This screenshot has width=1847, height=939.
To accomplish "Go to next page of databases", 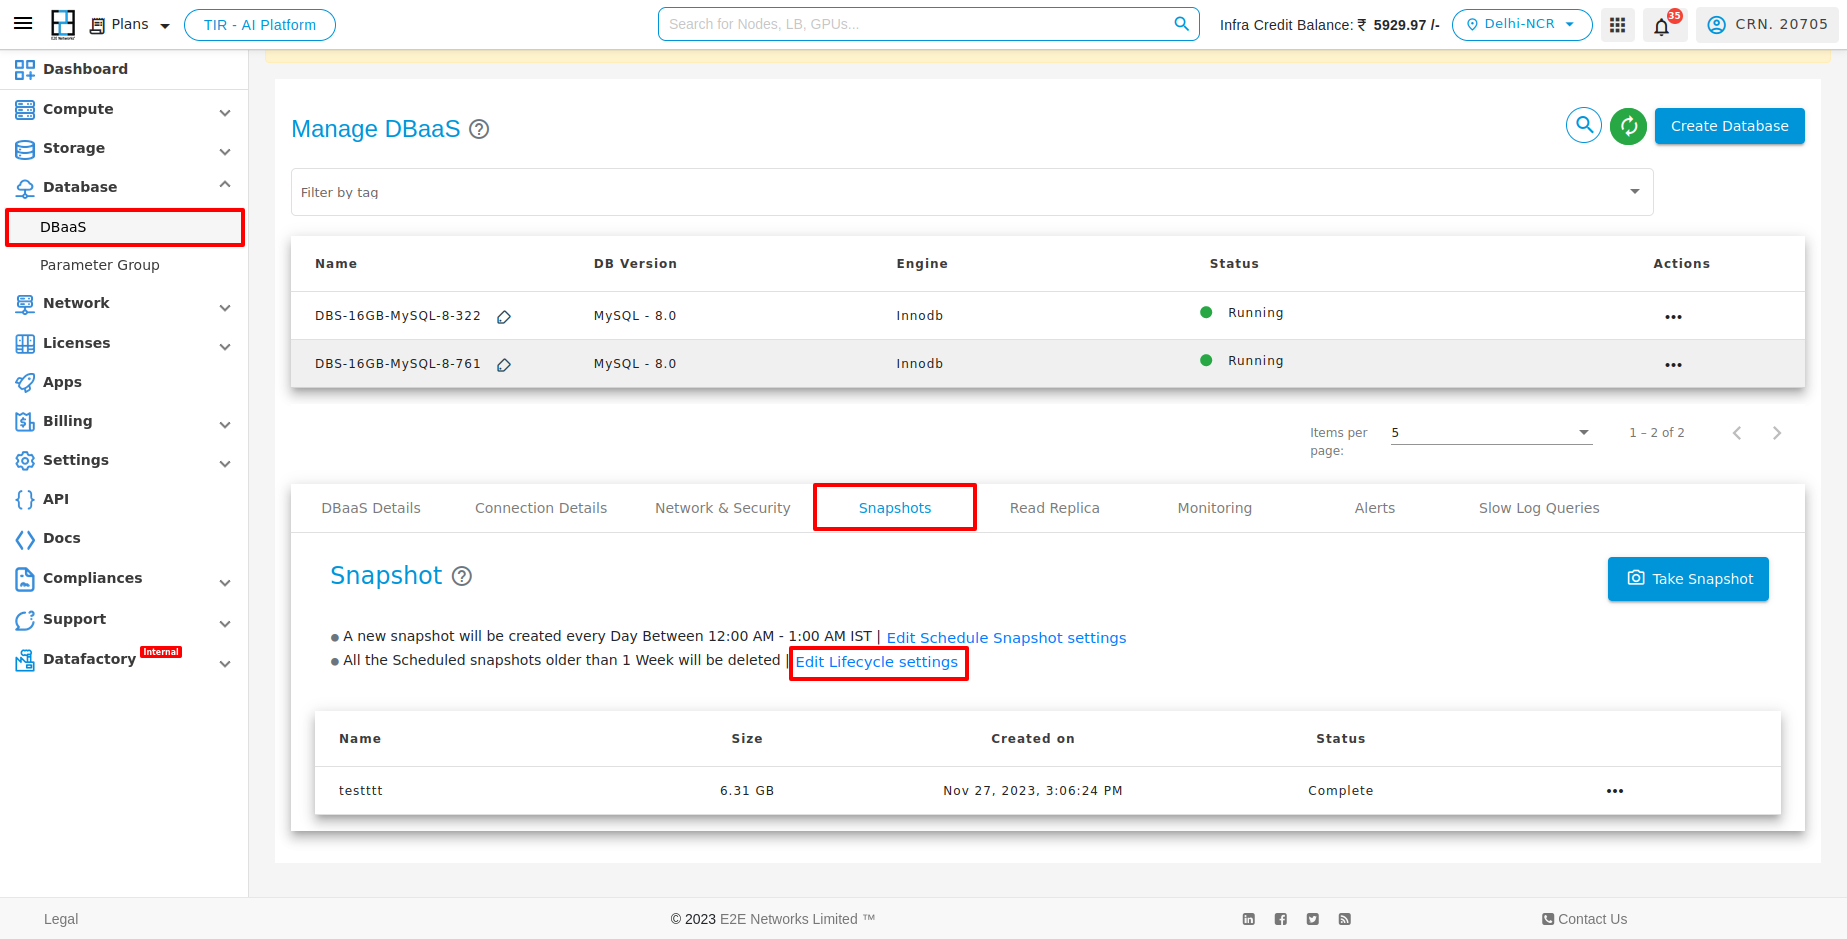I will click(x=1777, y=433).
